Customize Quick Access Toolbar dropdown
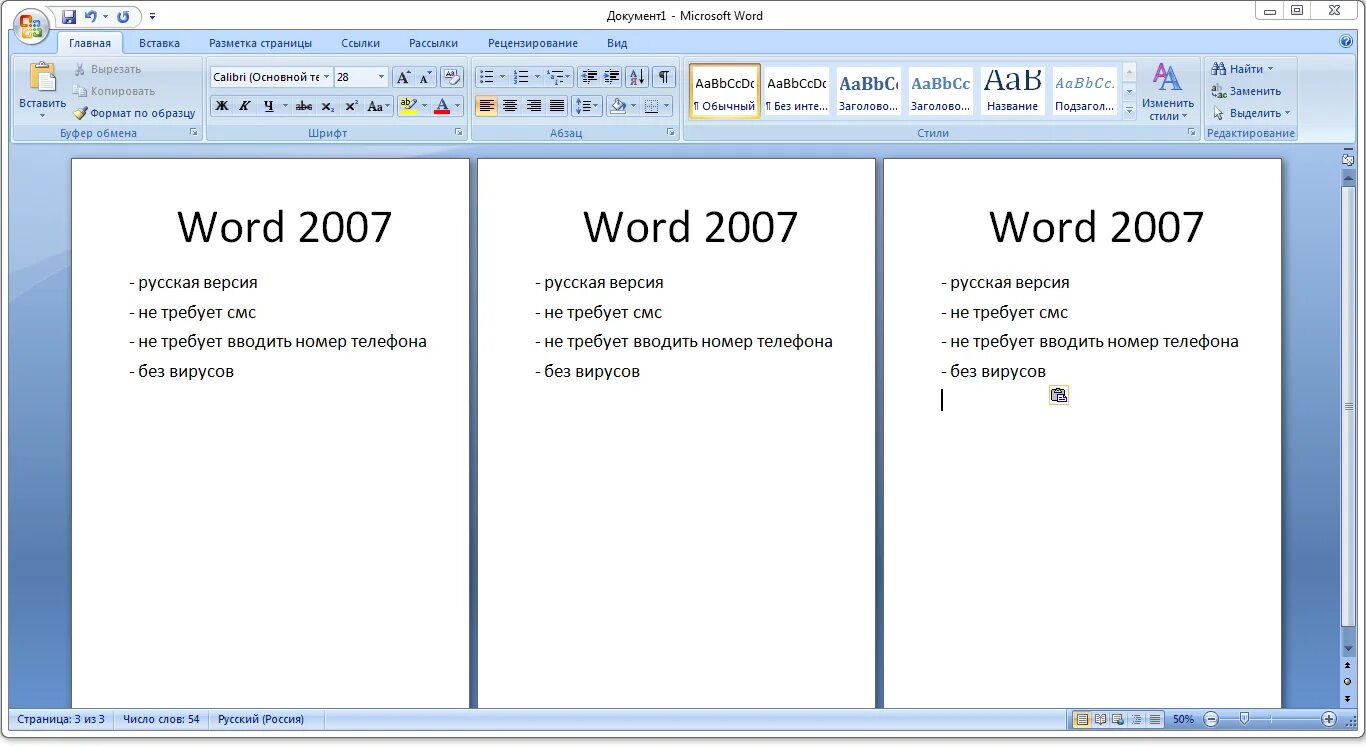1366x747 pixels. pyautogui.click(x=153, y=17)
